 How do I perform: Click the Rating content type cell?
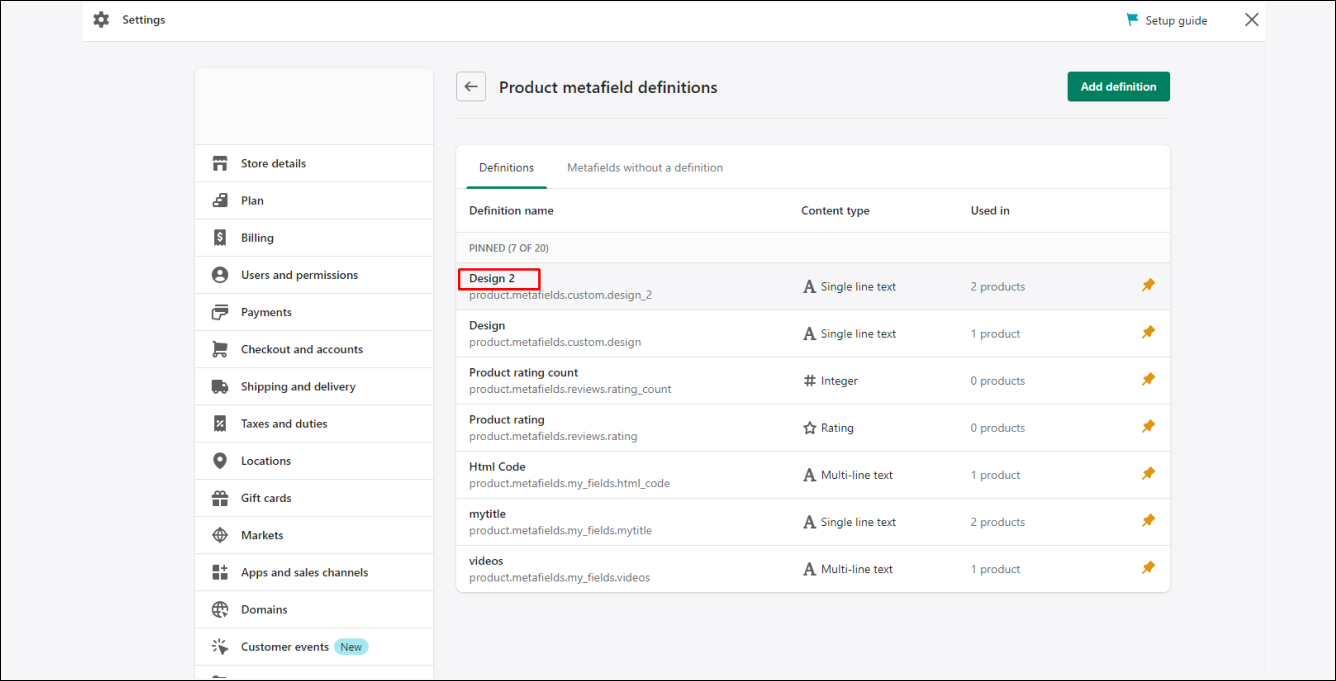[x=828, y=428]
